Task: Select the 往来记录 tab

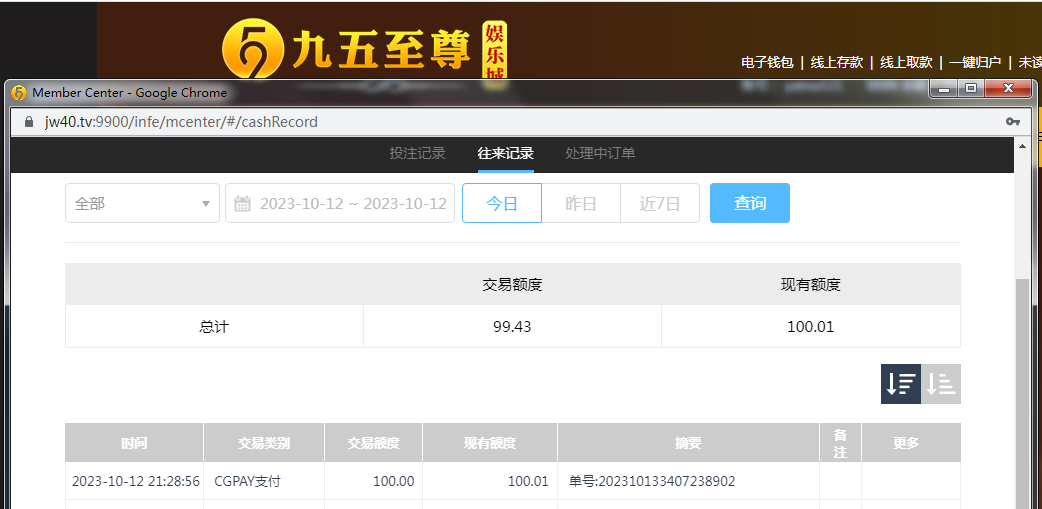Action: click(x=506, y=153)
